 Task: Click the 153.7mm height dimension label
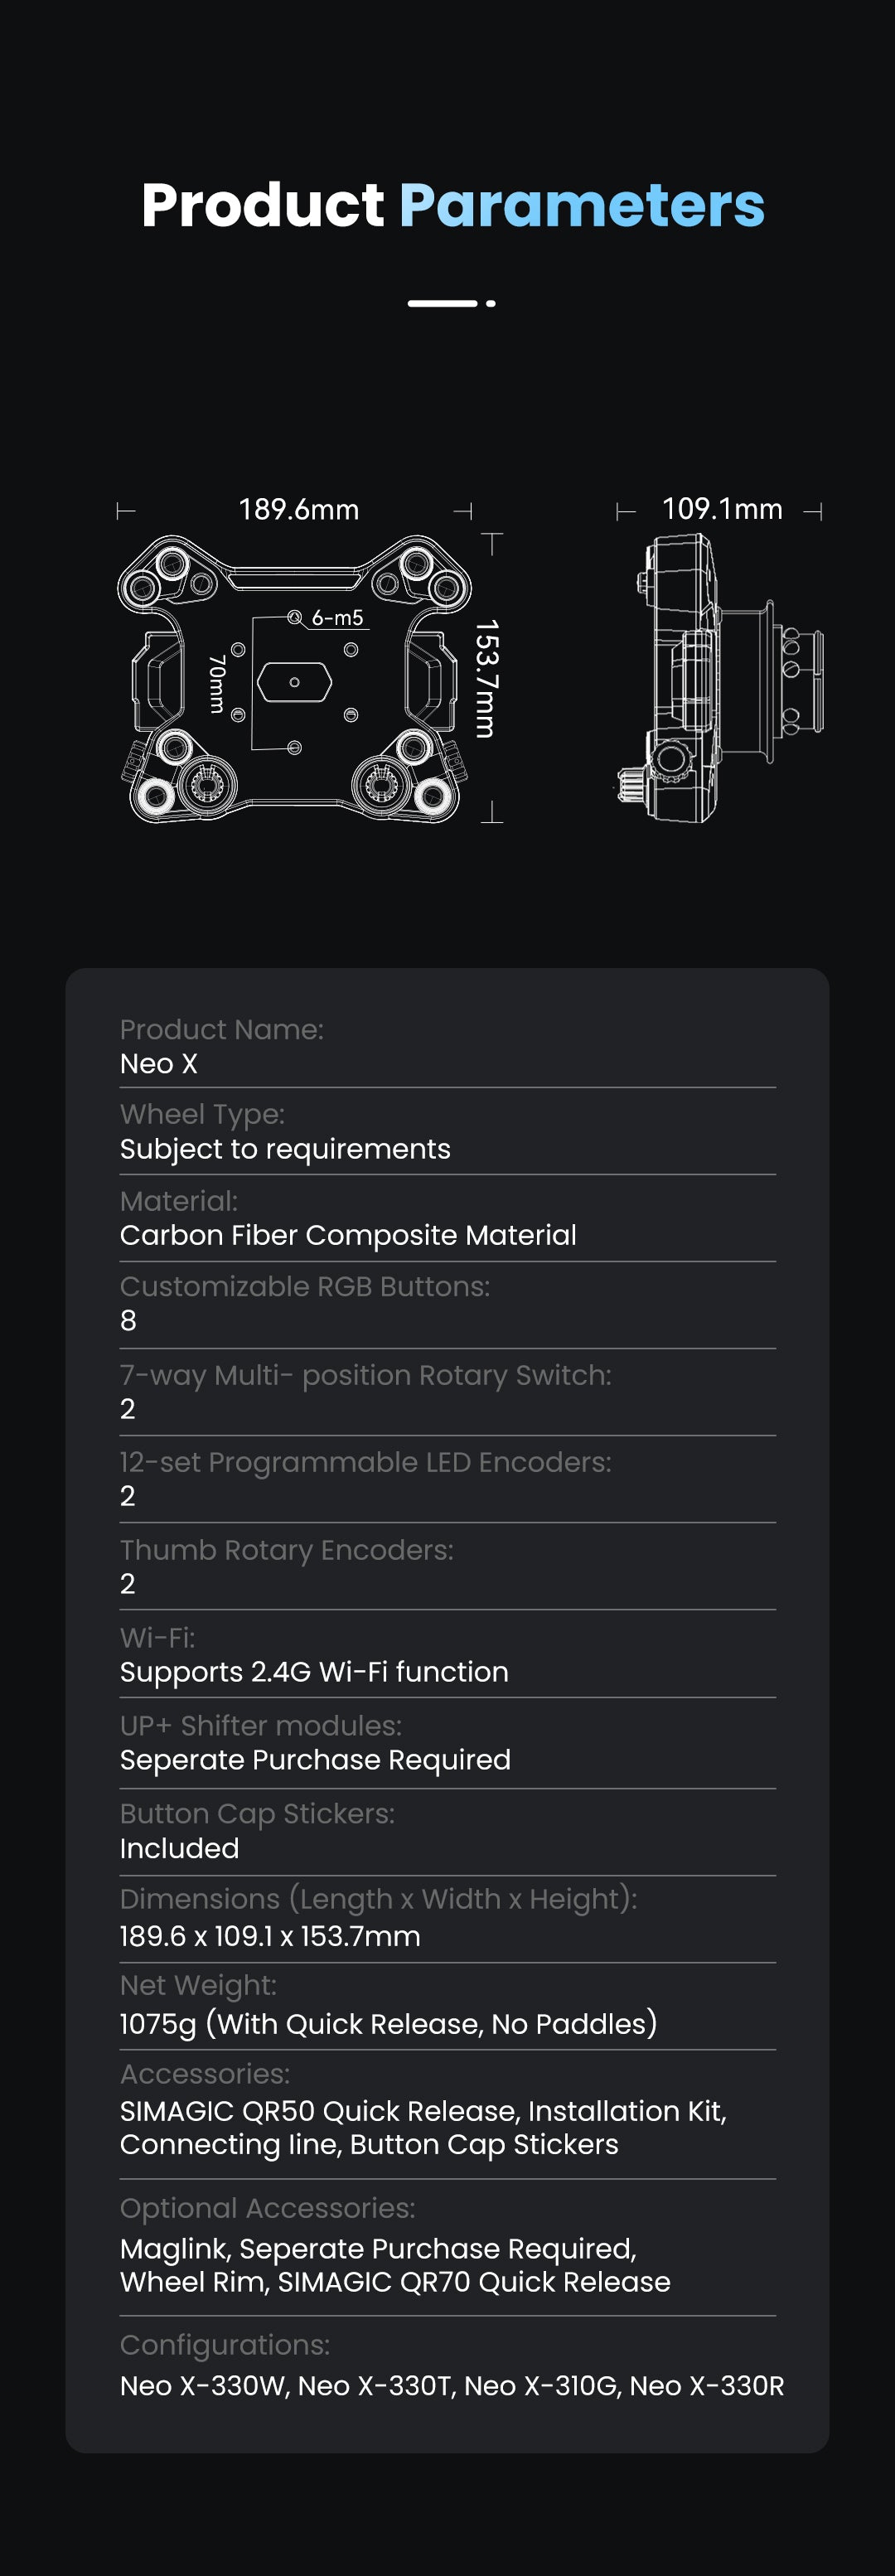coord(486,679)
